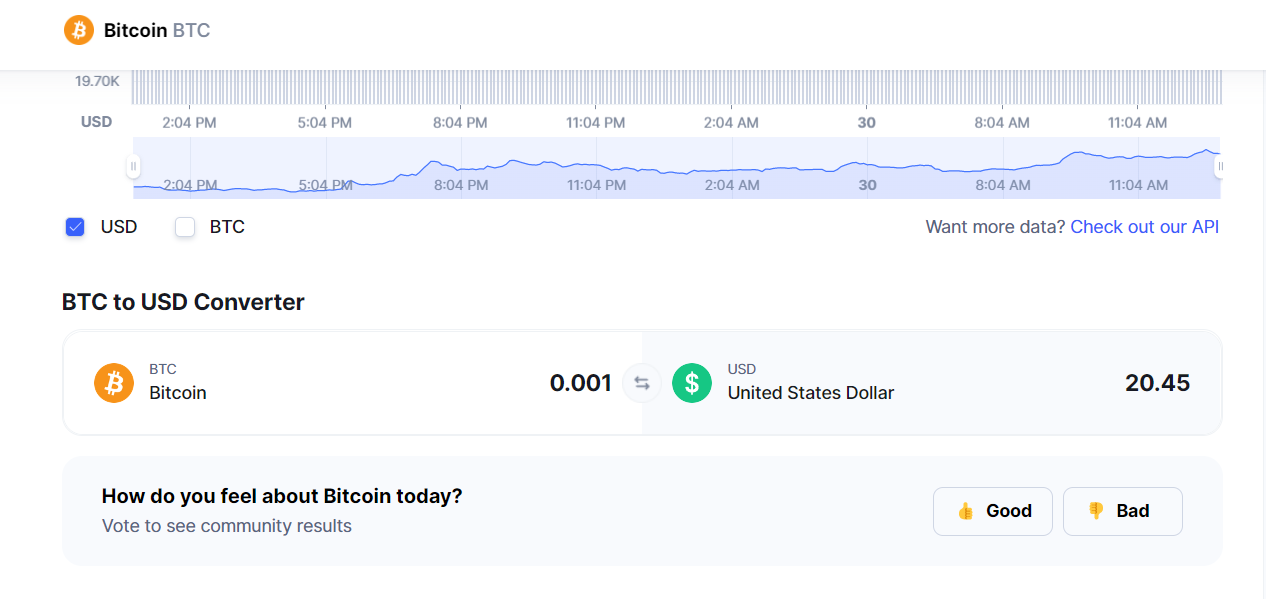Click the green dollar sign icon

click(x=692, y=383)
